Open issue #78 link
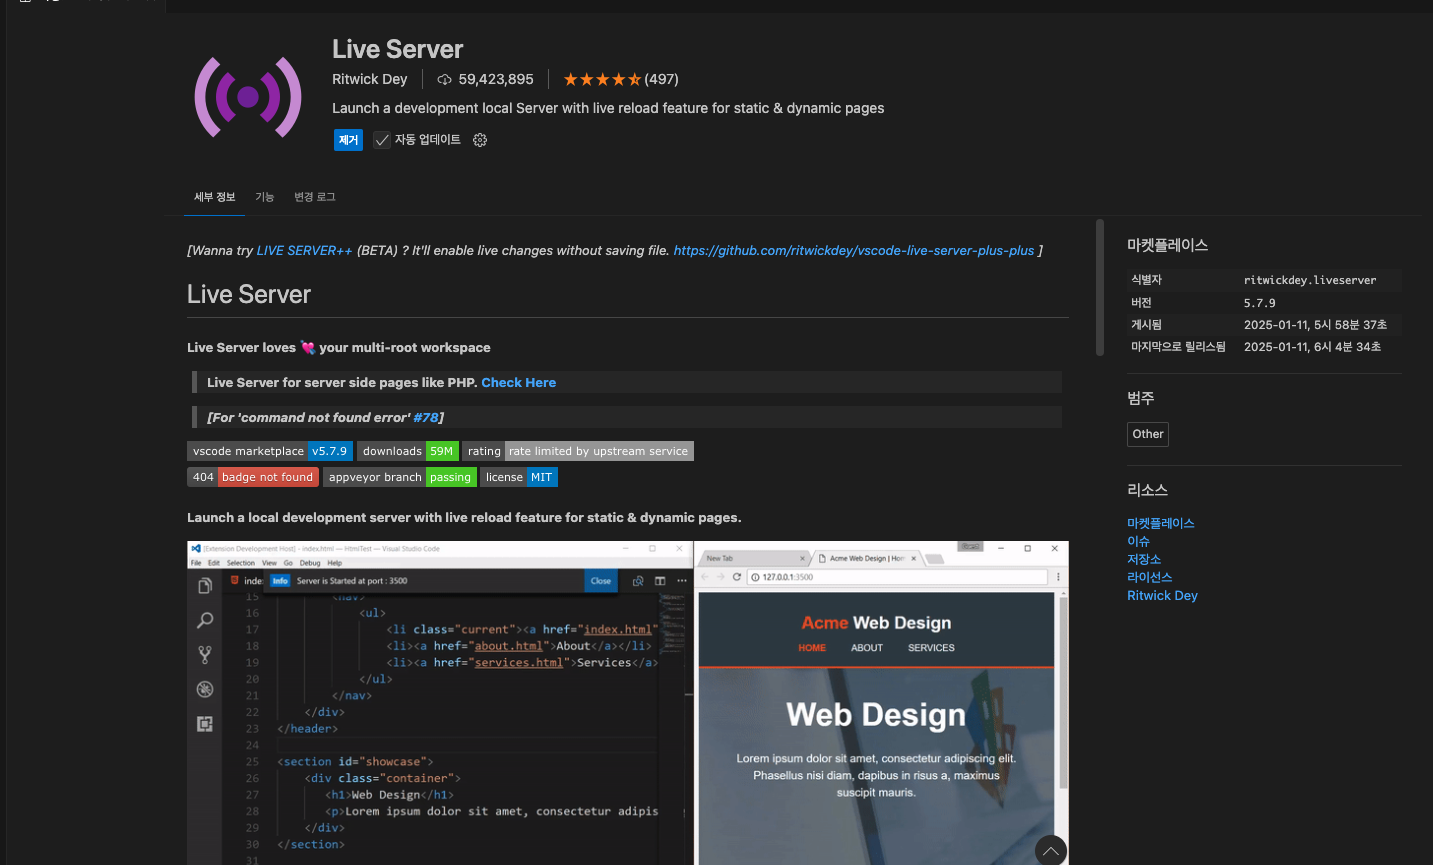Screen dimensions: 1433x865 426,418
